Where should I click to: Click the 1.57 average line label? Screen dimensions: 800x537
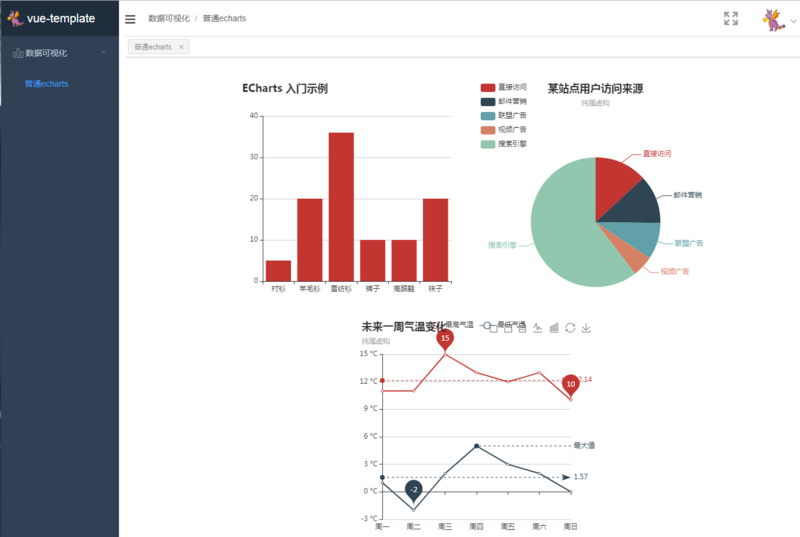tap(581, 477)
